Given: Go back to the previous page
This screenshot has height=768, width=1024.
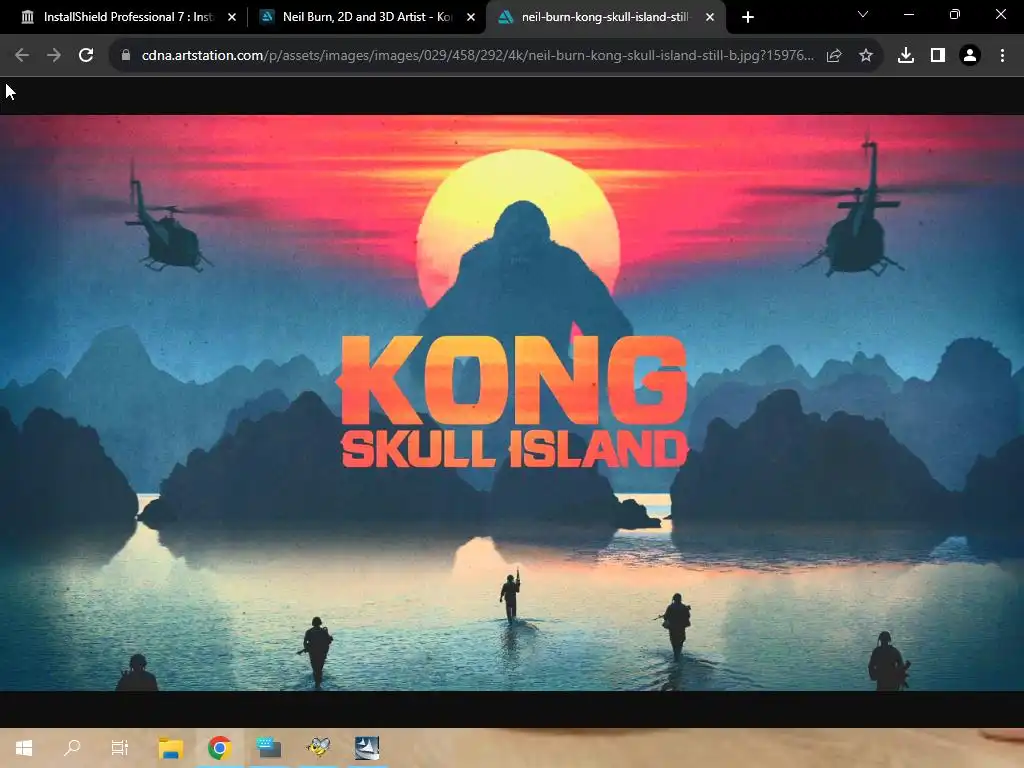Looking at the screenshot, I should [x=22, y=56].
